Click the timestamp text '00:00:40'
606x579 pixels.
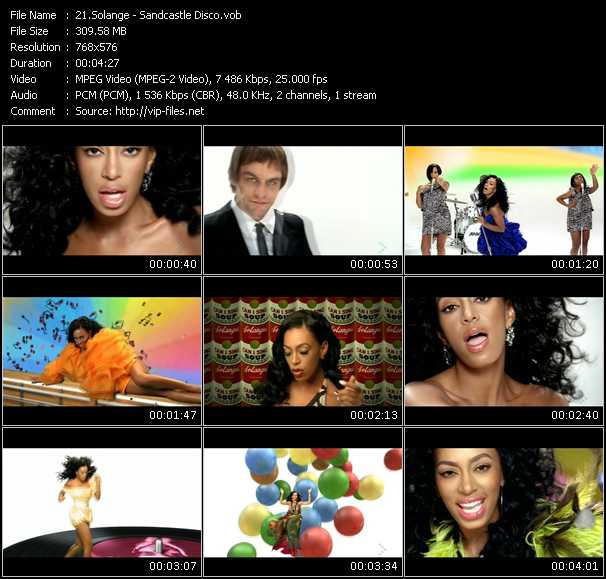point(173,264)
